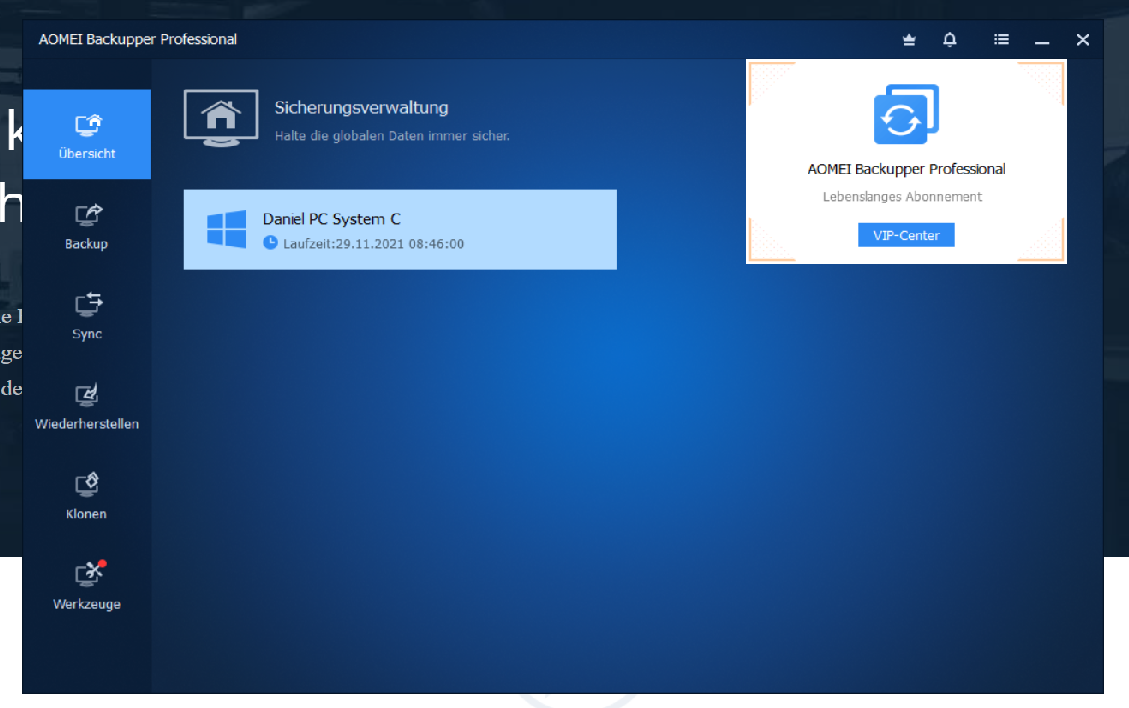1129x708 pixels.
Task: Open the Werkzeuge tools section
Action: 86,586
